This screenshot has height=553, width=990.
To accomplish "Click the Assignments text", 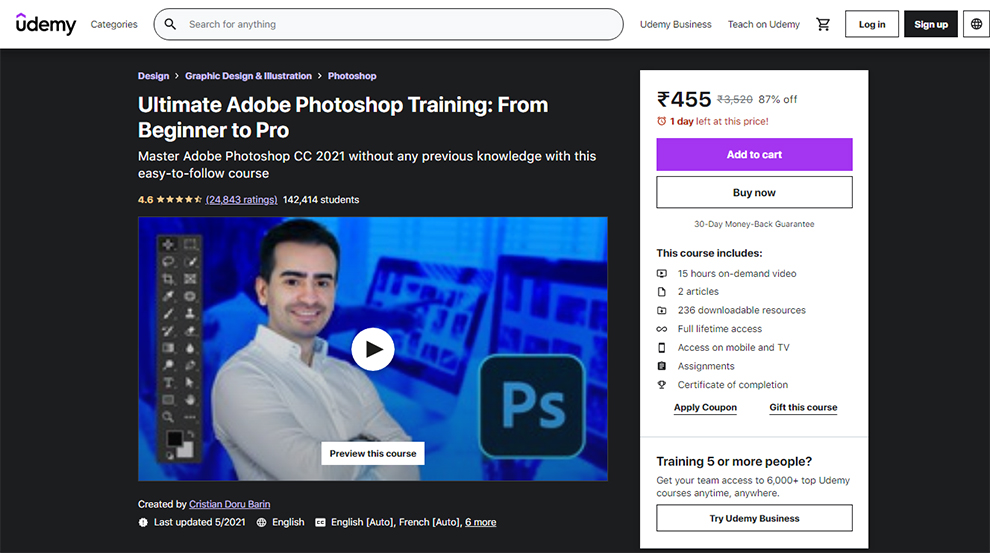I will point(706,366).
